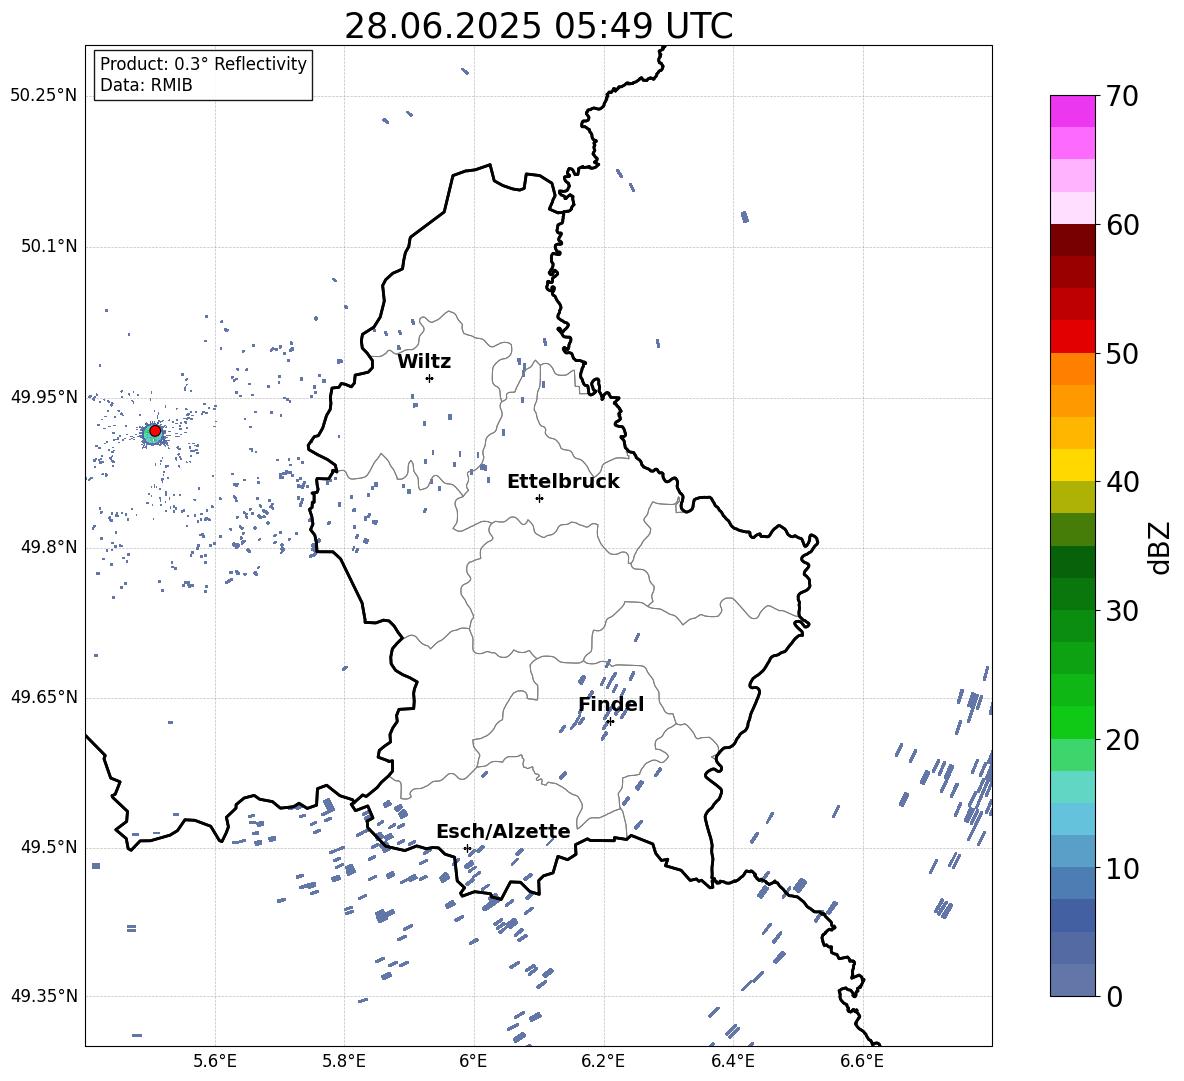
Task: Click the 5.6°E longitude label
Action: coord(215,1061)
